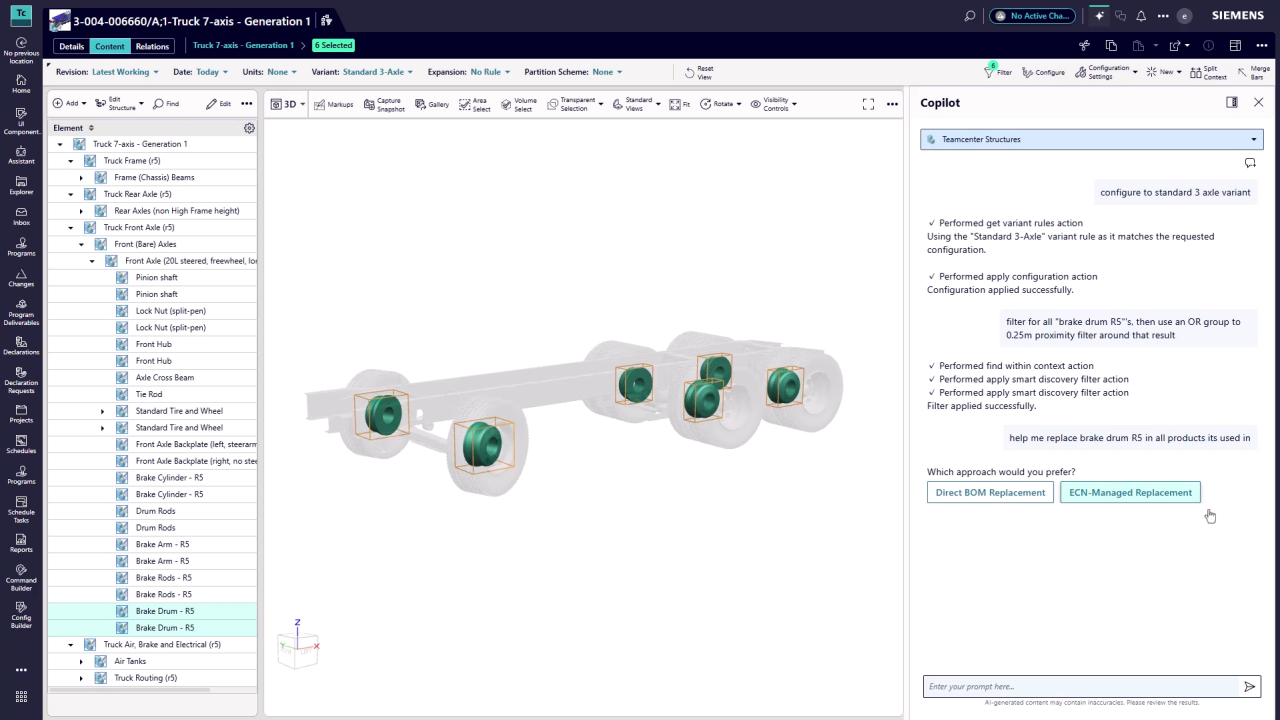
Task: Open the Revision Latest Working dropdown
Action: 125,72
